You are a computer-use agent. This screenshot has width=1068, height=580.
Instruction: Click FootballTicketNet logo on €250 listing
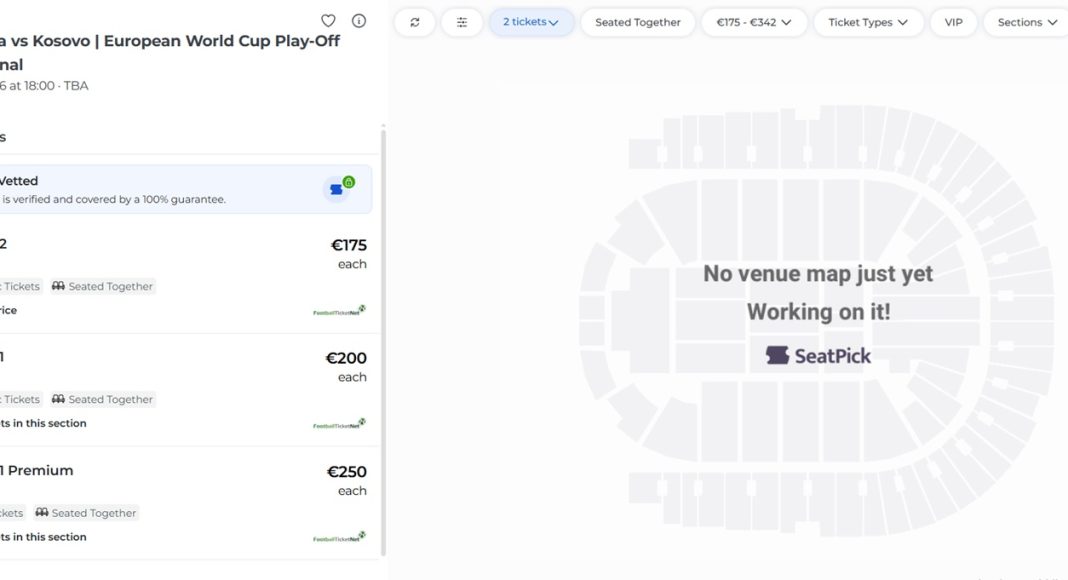point(339,537)
